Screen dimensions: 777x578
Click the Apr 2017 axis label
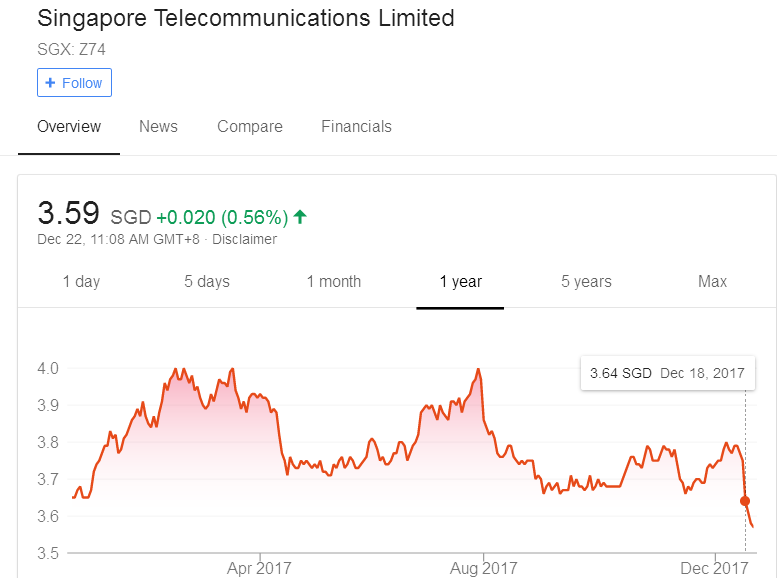259,568
